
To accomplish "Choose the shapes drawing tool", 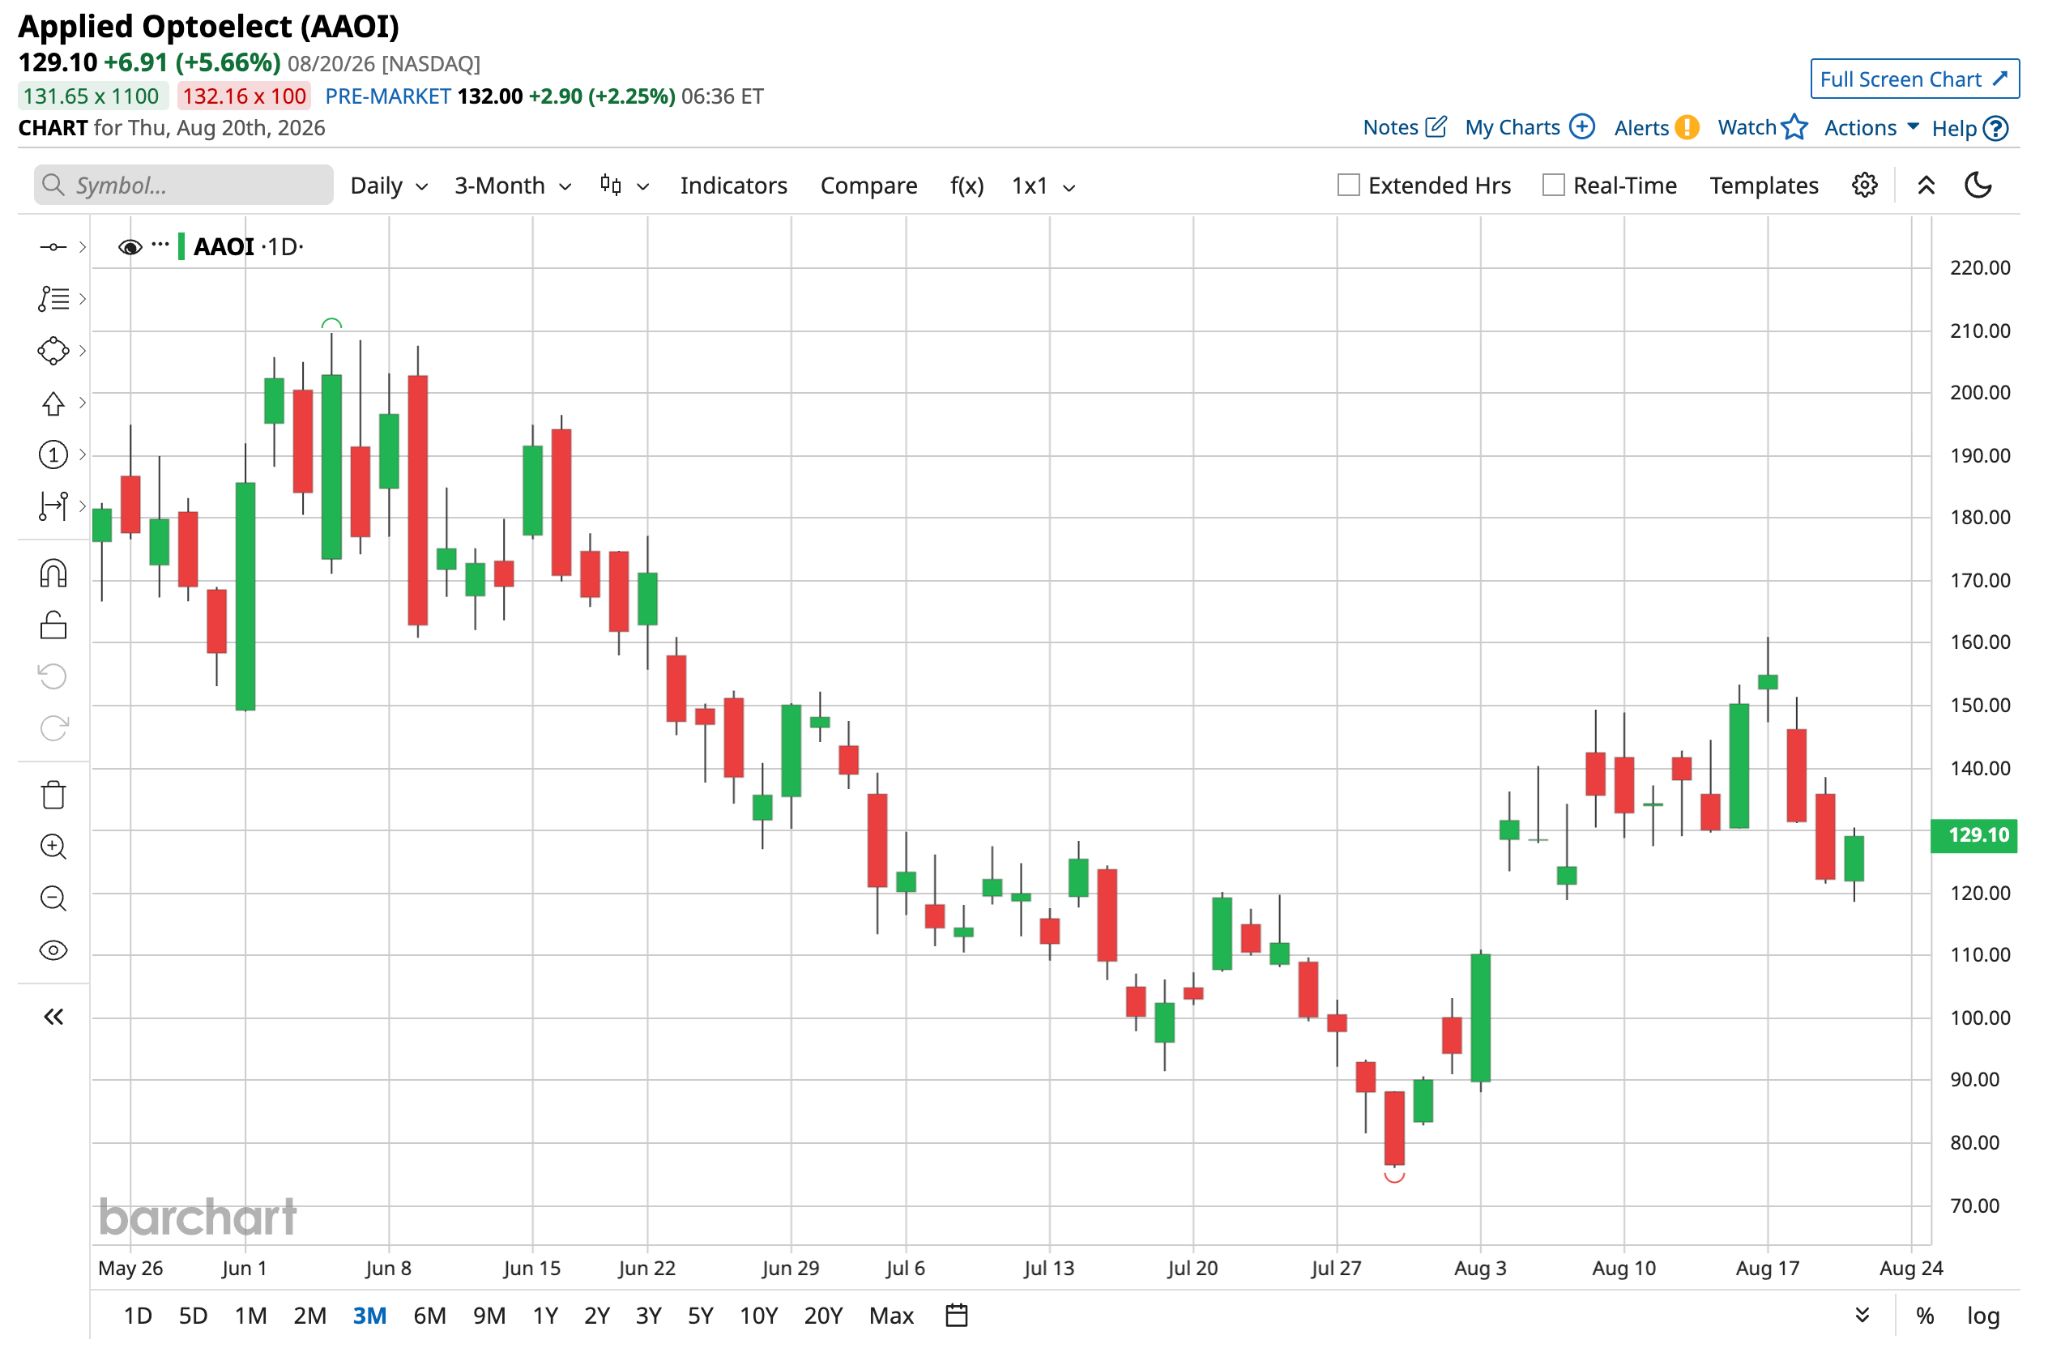I will click(x=53, y=351).
